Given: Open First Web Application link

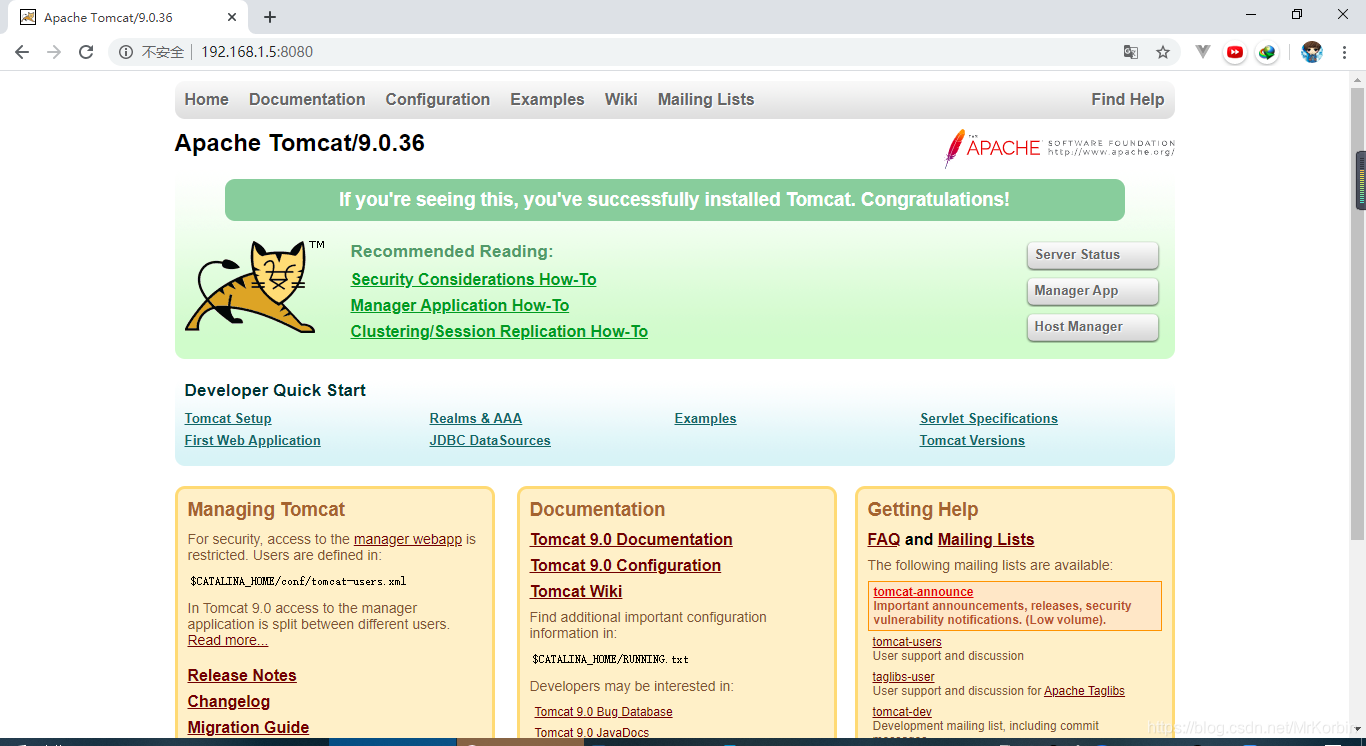Looking at the screenshot, I should pyautogui.click(x=253, y=441).
